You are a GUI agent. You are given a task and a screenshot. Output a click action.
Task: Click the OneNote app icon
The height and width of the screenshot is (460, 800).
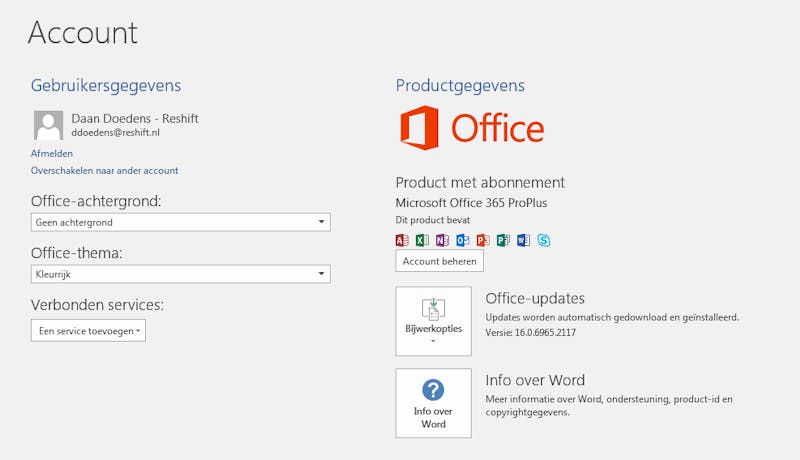click(442, 240)
